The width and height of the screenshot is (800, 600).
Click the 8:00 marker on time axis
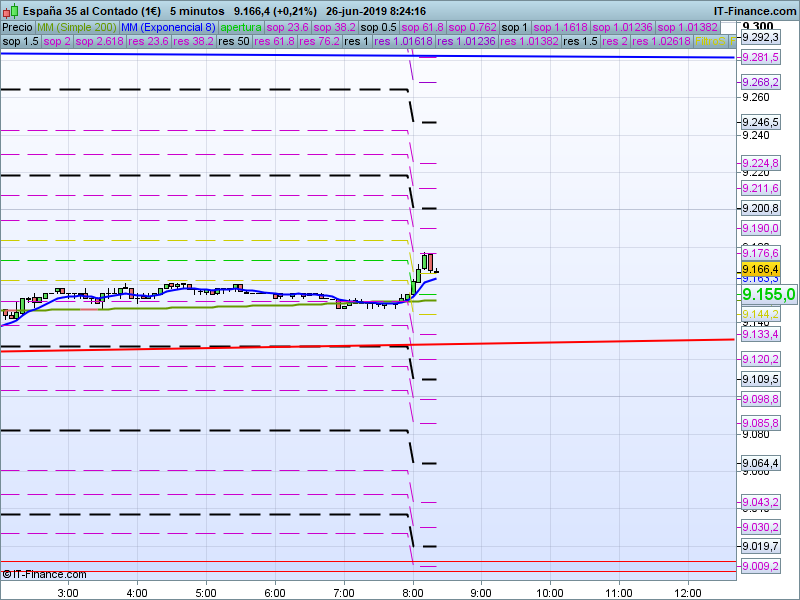413,591
